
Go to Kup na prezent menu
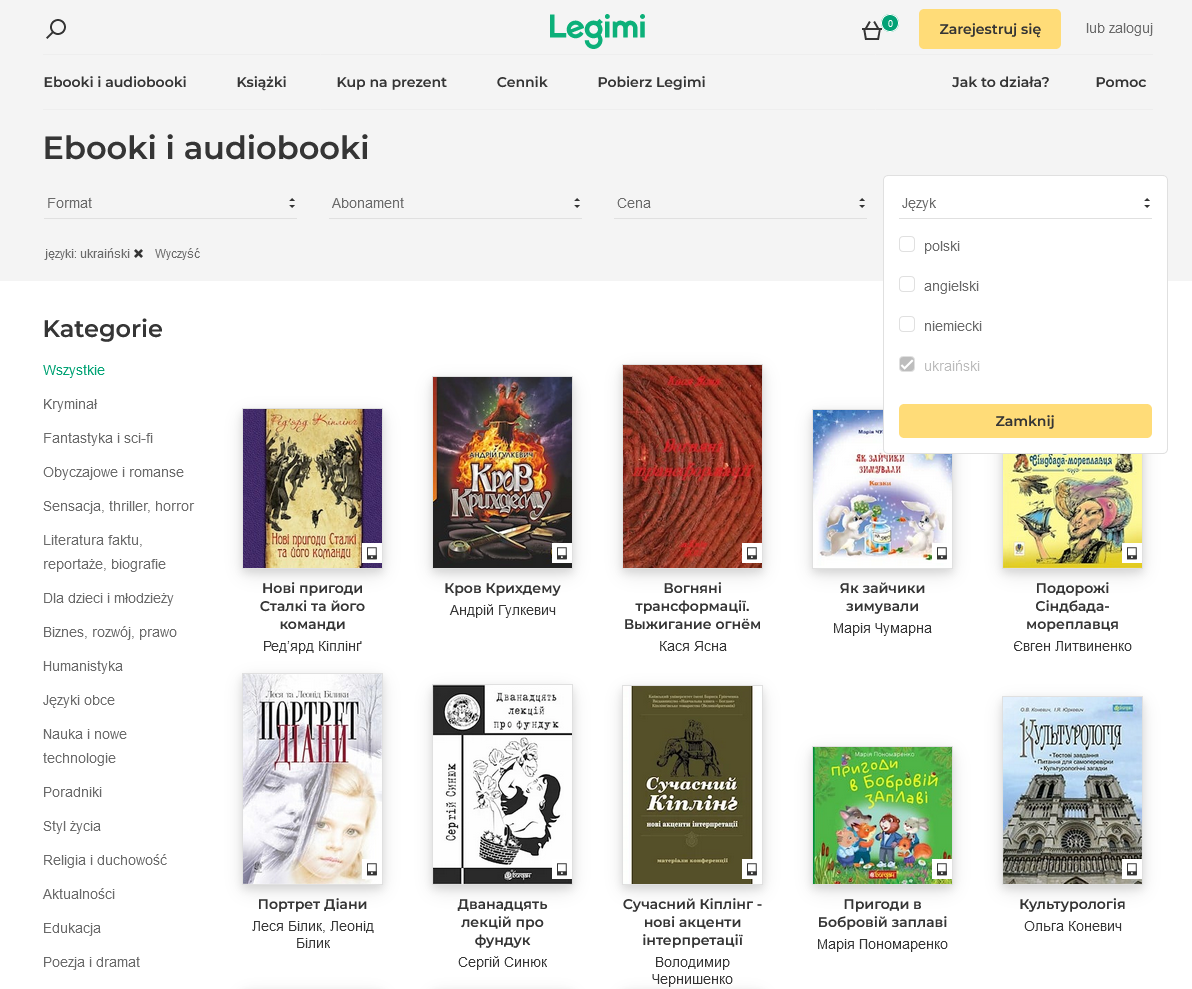coord(391,82)
